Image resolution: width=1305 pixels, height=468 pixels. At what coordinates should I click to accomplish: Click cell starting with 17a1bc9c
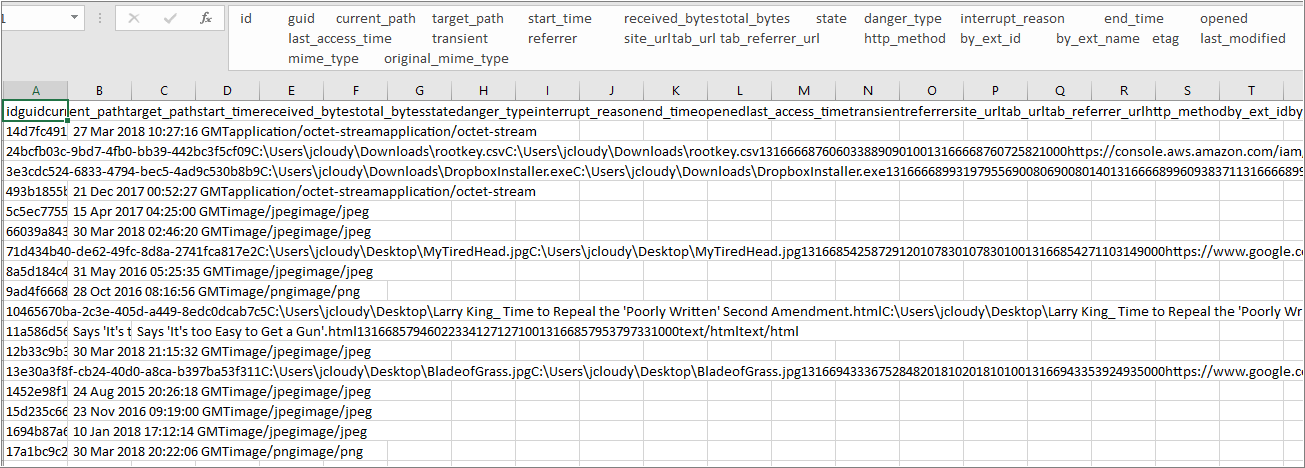(36, 451)
